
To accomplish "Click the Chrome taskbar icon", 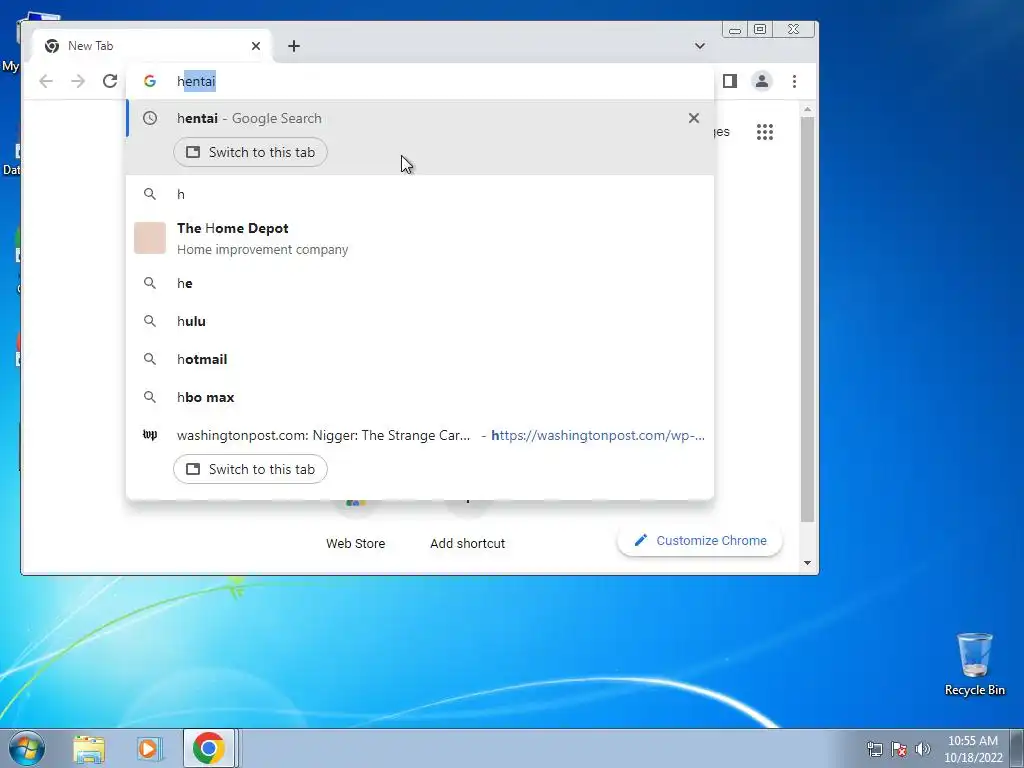I will pyautogui.click(x=209, y=748).
